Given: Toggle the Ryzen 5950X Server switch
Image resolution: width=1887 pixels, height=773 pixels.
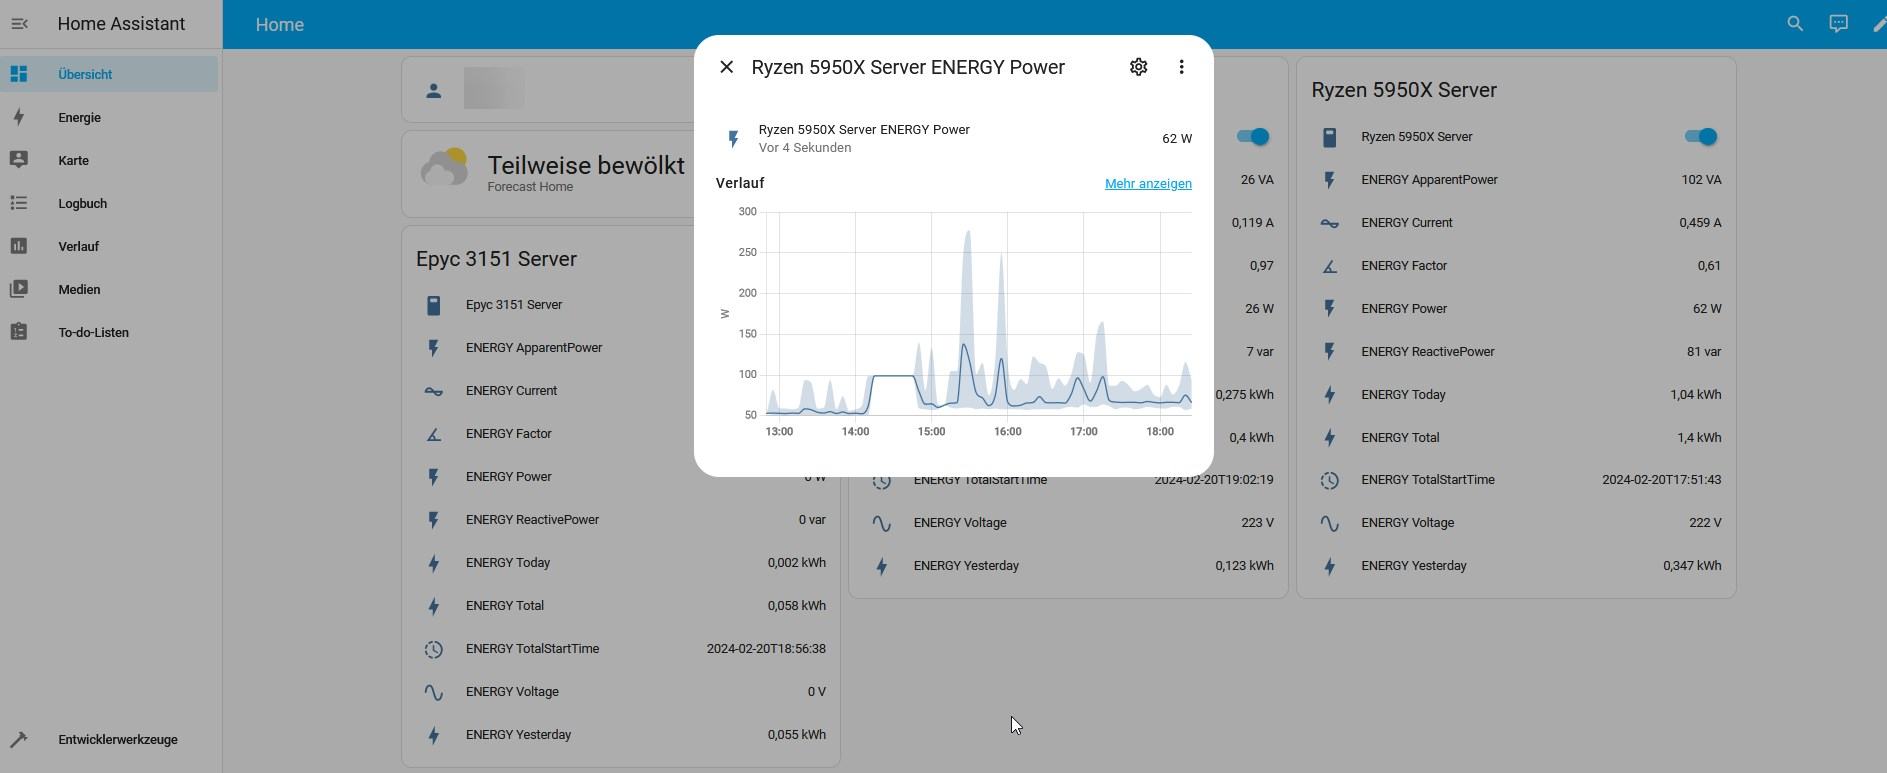Looking at the screenshot, I should click(1700, 137).
